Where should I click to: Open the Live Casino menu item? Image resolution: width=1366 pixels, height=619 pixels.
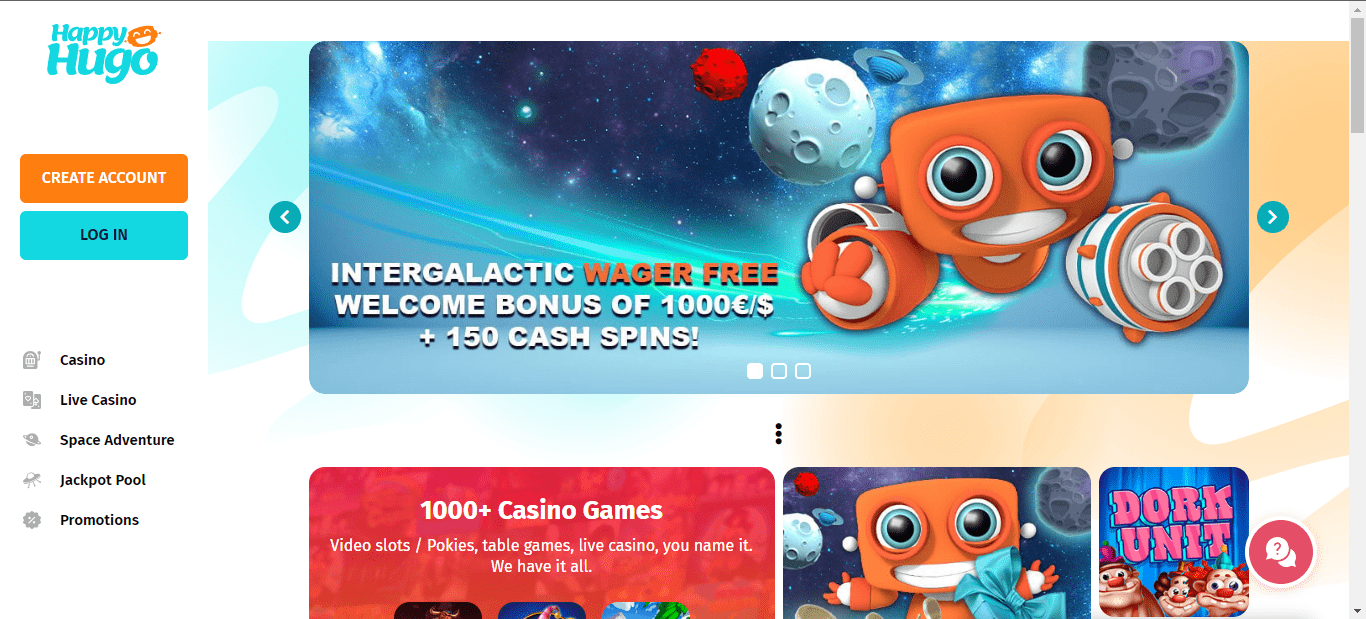(x=98, y=400)
